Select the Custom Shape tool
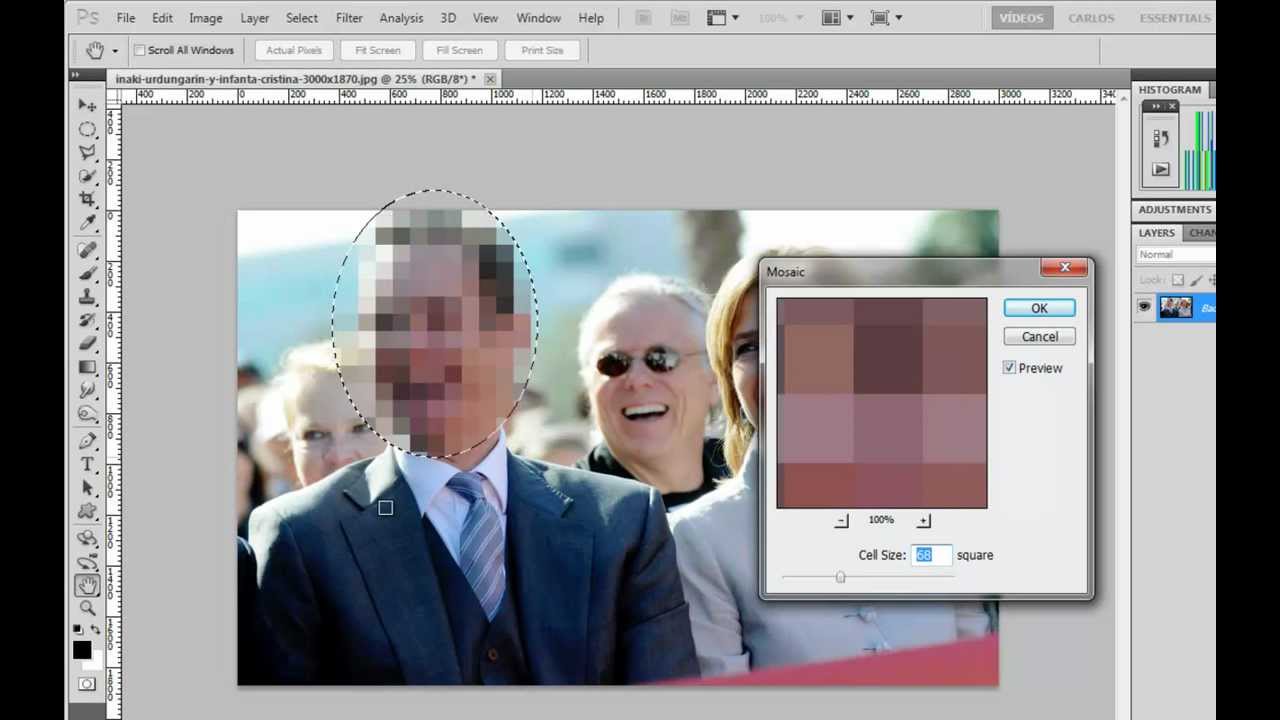This screenshot has height=720, width=1280. point(88,512)
